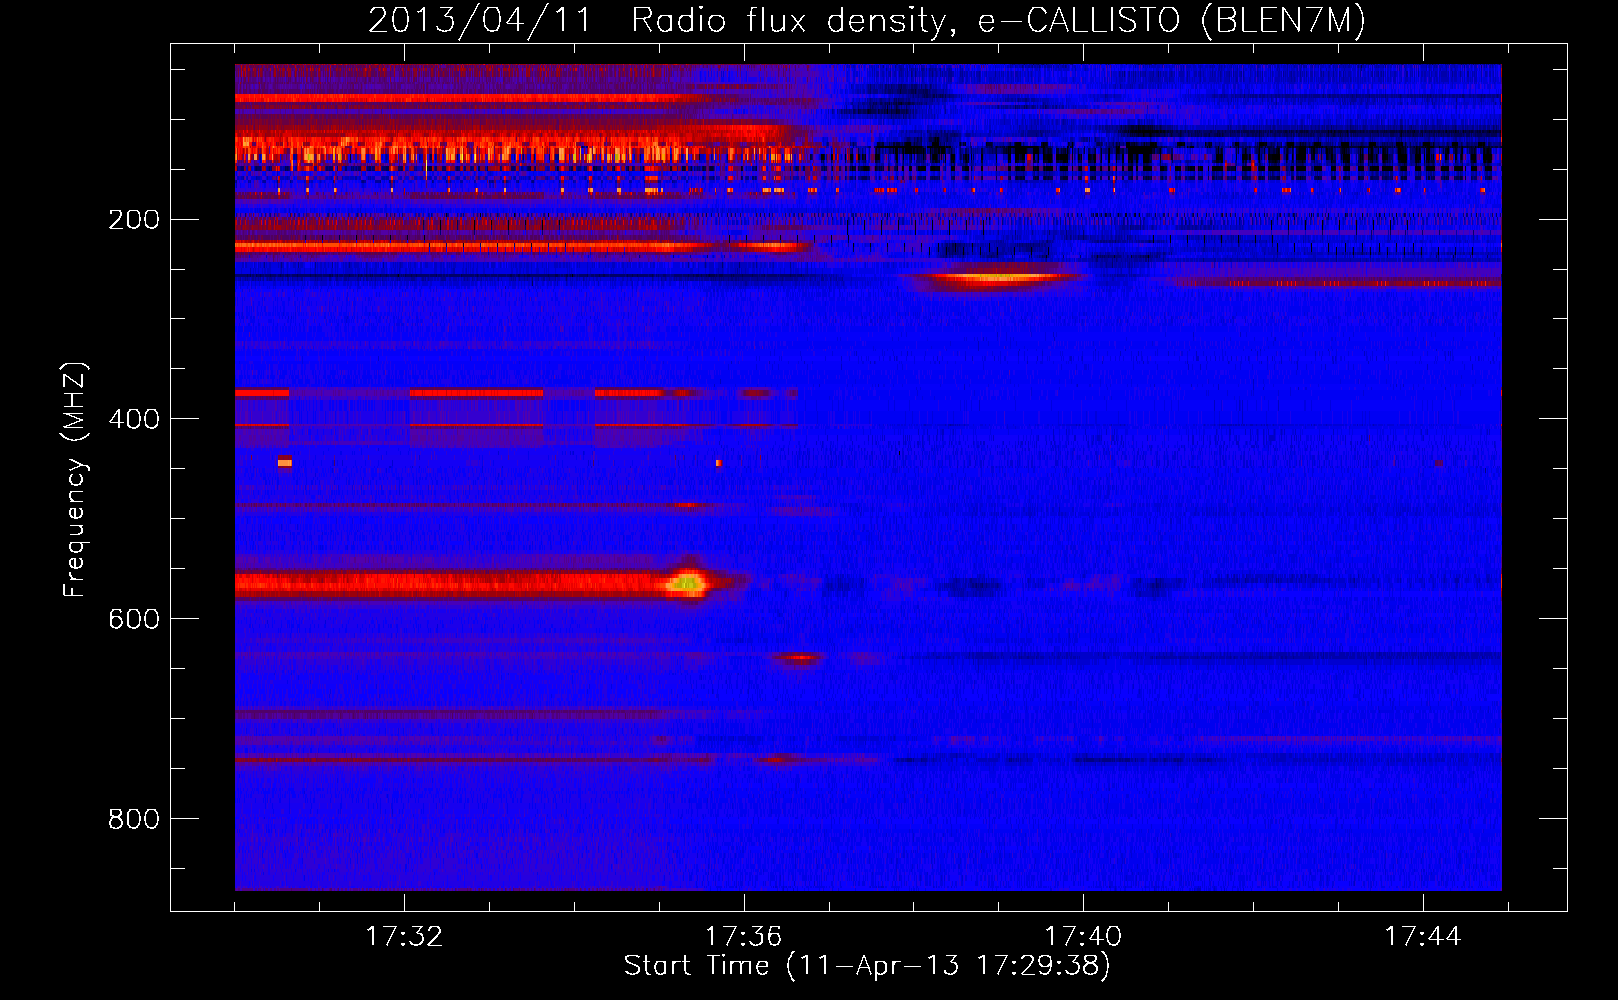1618x1000 pixels.
Task: Click the 200 frequency tick label
Action: tap(134, 220)
